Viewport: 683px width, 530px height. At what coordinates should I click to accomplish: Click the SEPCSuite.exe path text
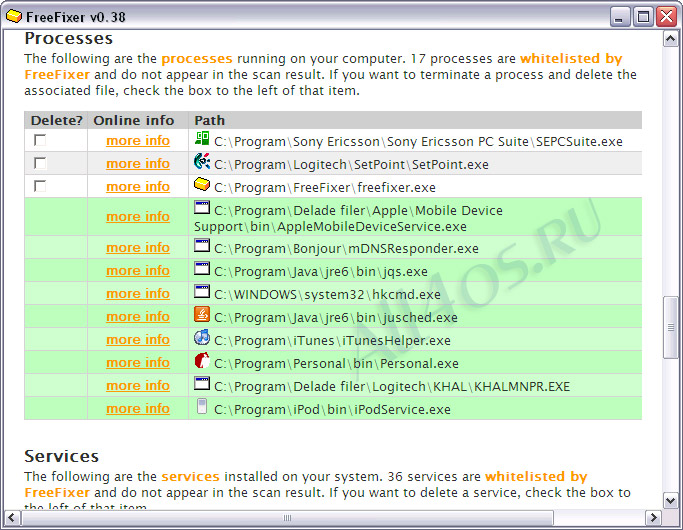418,142
